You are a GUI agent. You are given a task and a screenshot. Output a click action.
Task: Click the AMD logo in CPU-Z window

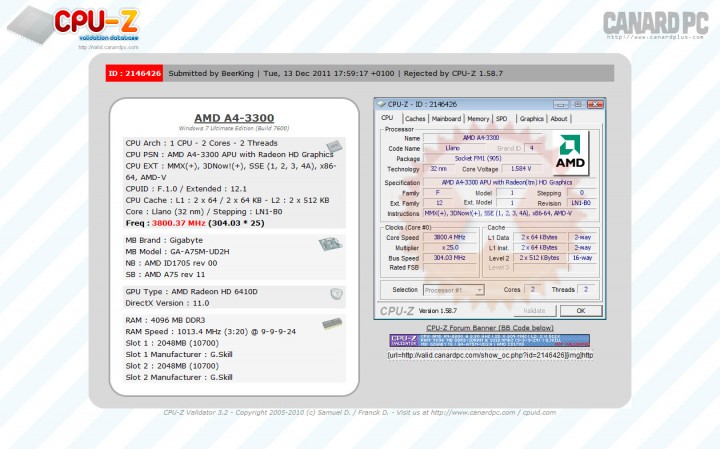point(570,153)
